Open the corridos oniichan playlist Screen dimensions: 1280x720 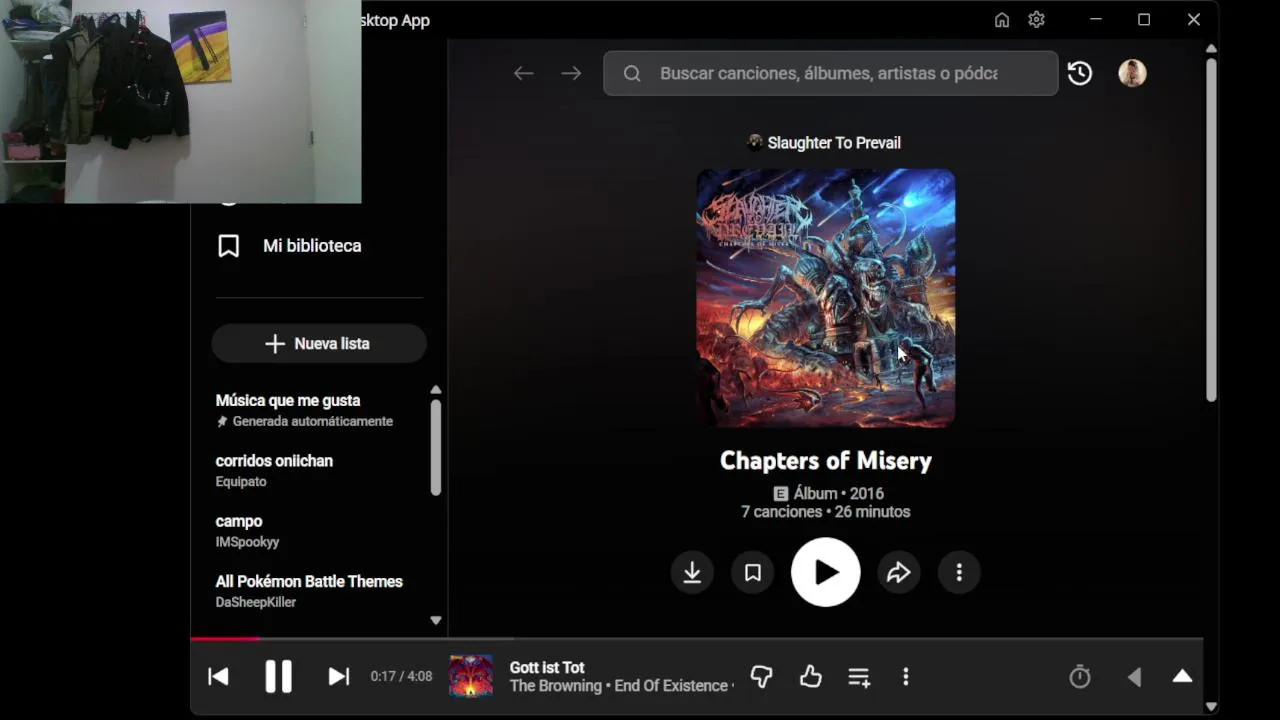(274, 461)
